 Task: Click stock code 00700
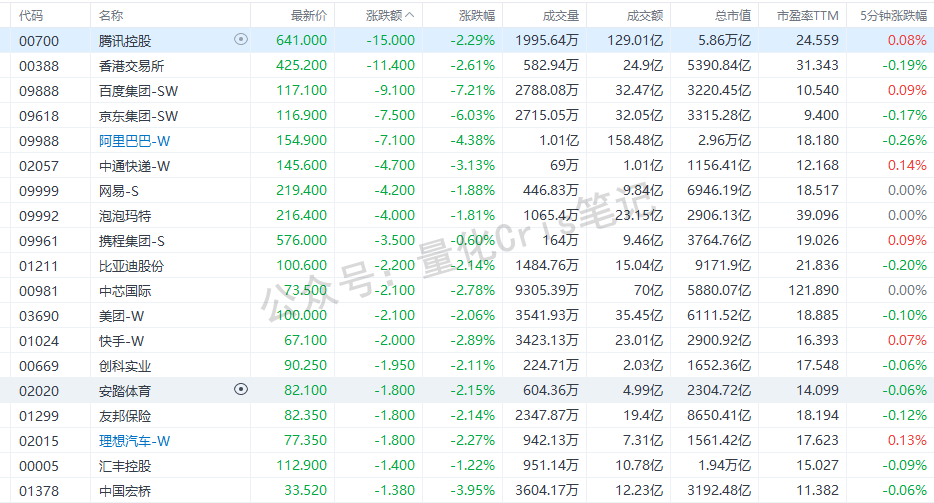click(x=39, y=41)
